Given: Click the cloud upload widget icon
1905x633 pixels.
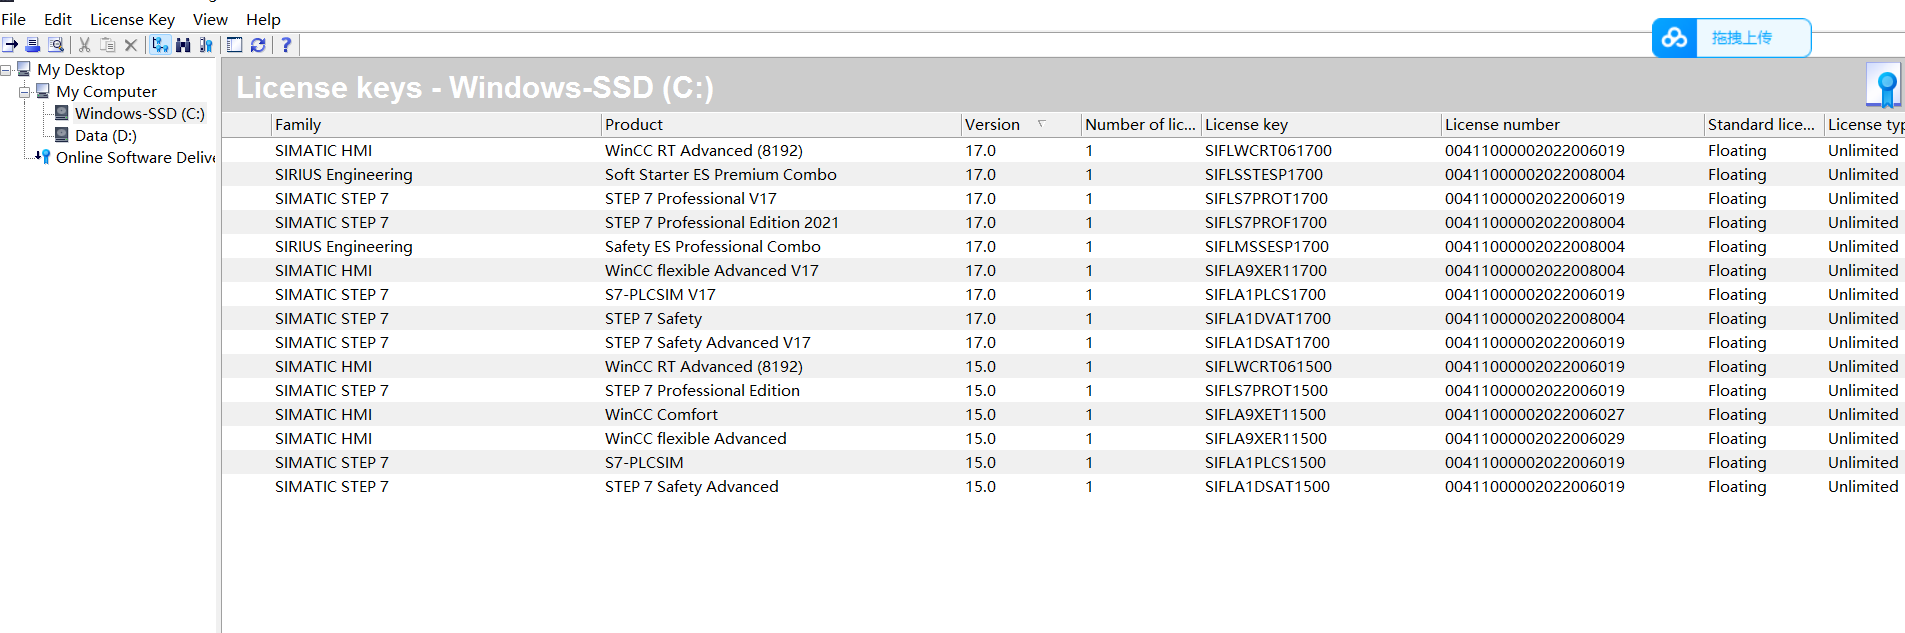Looking at the screenshot, I should pos(1675,38).
